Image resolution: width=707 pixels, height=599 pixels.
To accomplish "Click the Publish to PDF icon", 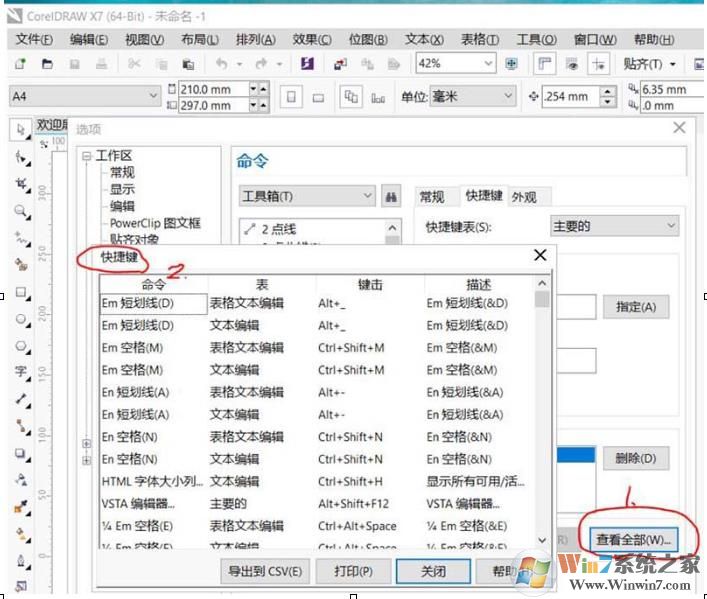I will [x=394, y=64].
